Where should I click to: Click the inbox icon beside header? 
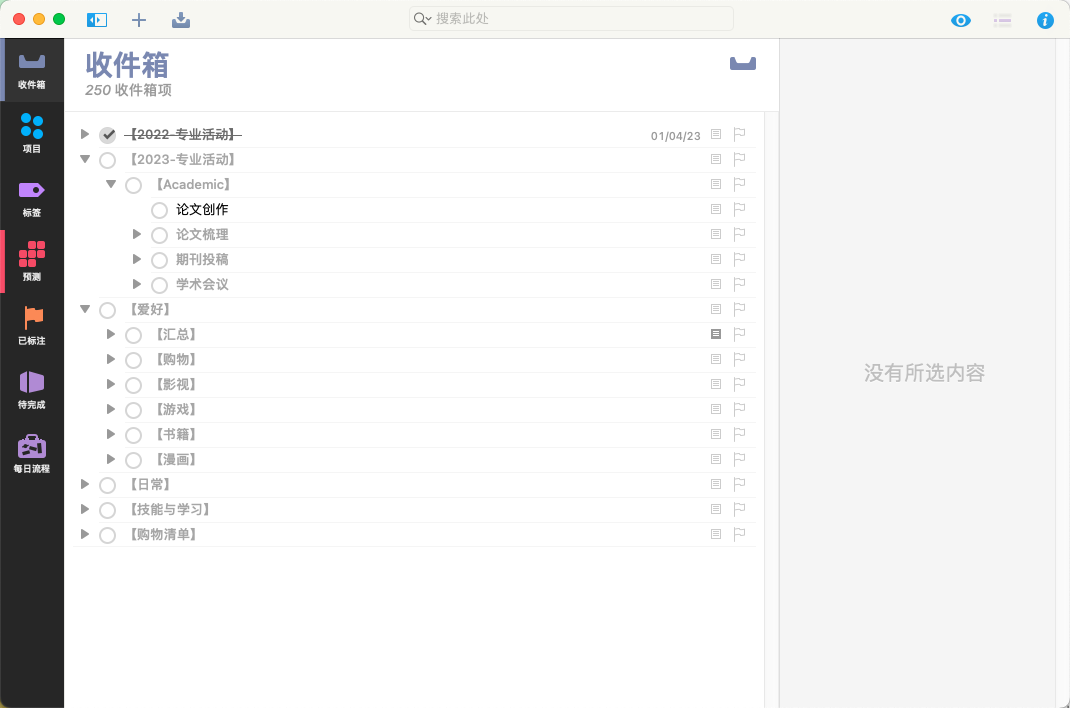point(742,64)
